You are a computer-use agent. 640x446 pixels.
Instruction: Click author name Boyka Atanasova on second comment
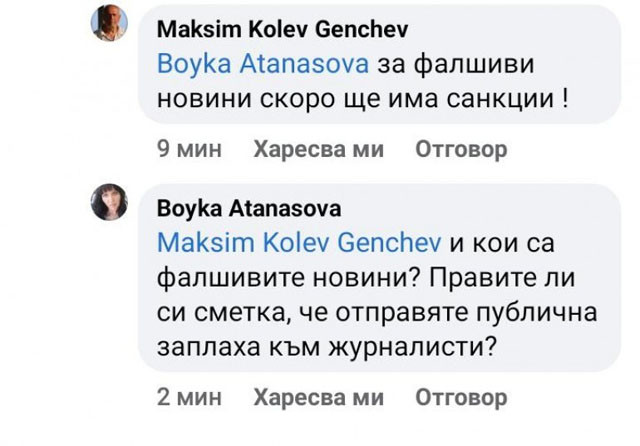pyautogui.click(x=249, y=209)
